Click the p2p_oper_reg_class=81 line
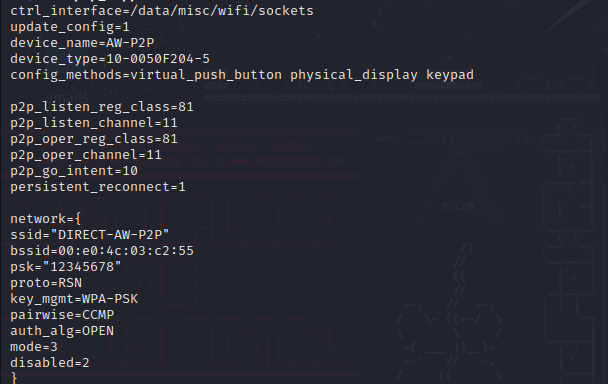 click(94, 139)
